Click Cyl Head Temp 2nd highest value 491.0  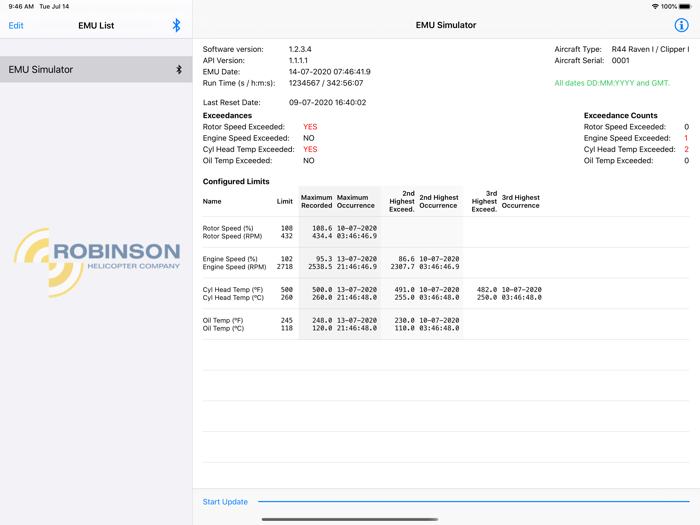pos(404,290)
